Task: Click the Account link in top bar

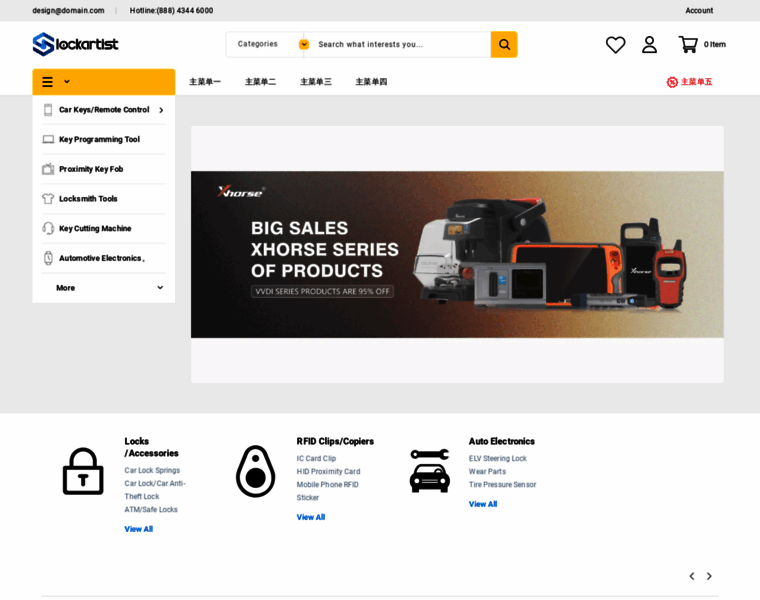Action: coord(699,11)
